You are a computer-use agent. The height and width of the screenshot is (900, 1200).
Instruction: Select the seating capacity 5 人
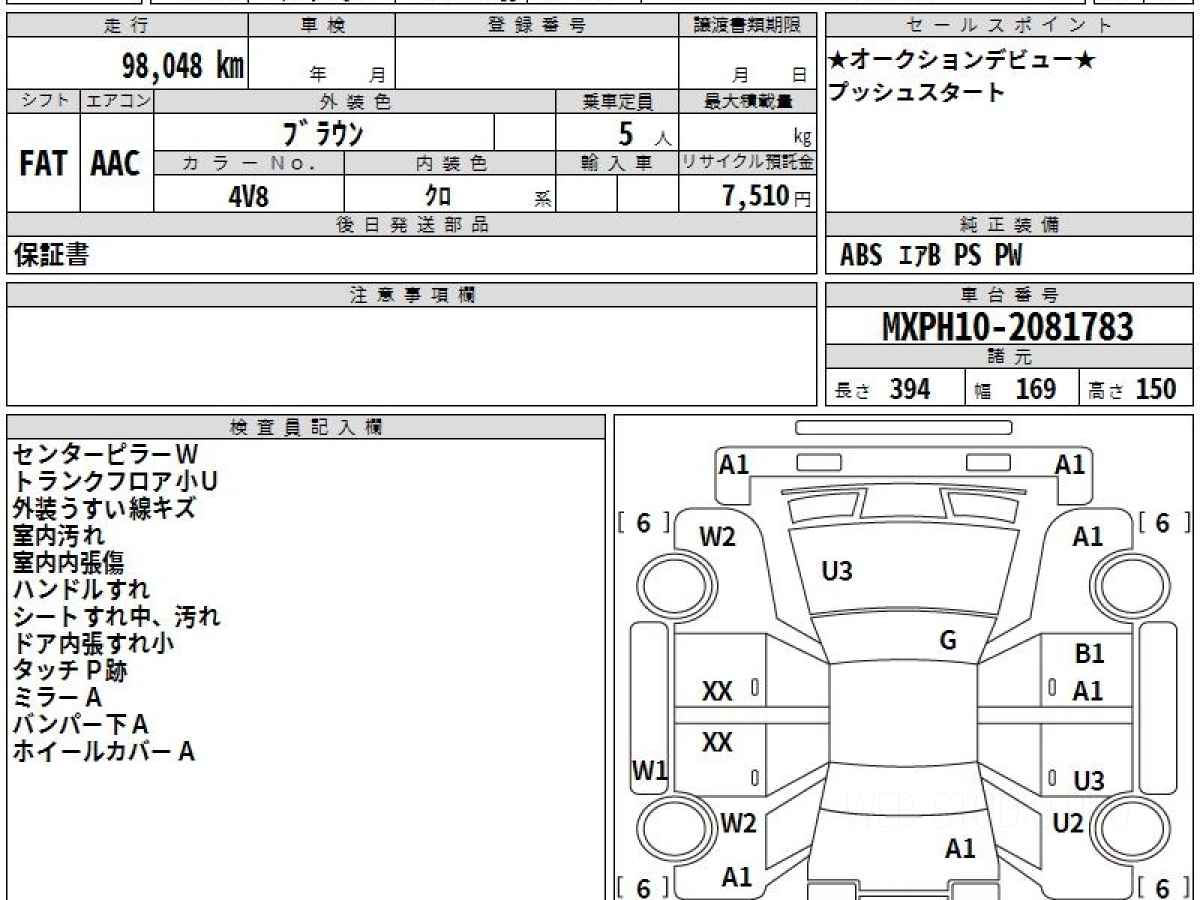[x=643, y=133]
